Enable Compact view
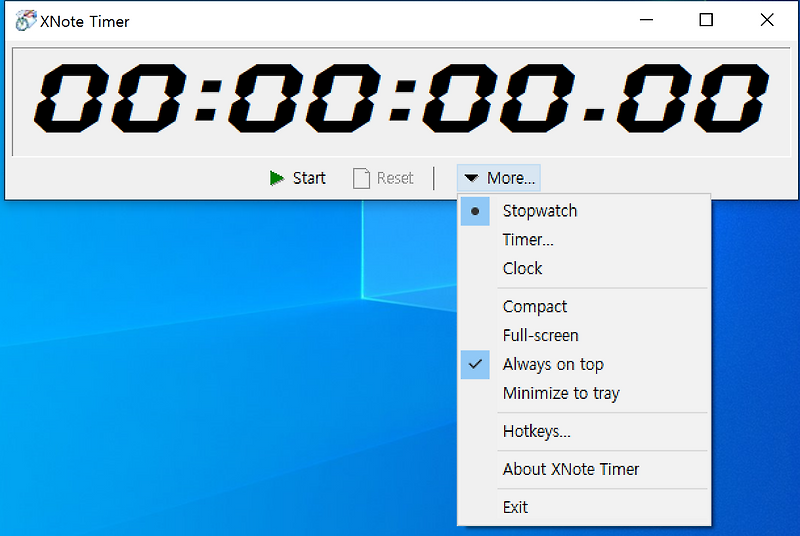Image resolution: width=800 pixels, height=536 pixels. [584, 307]
